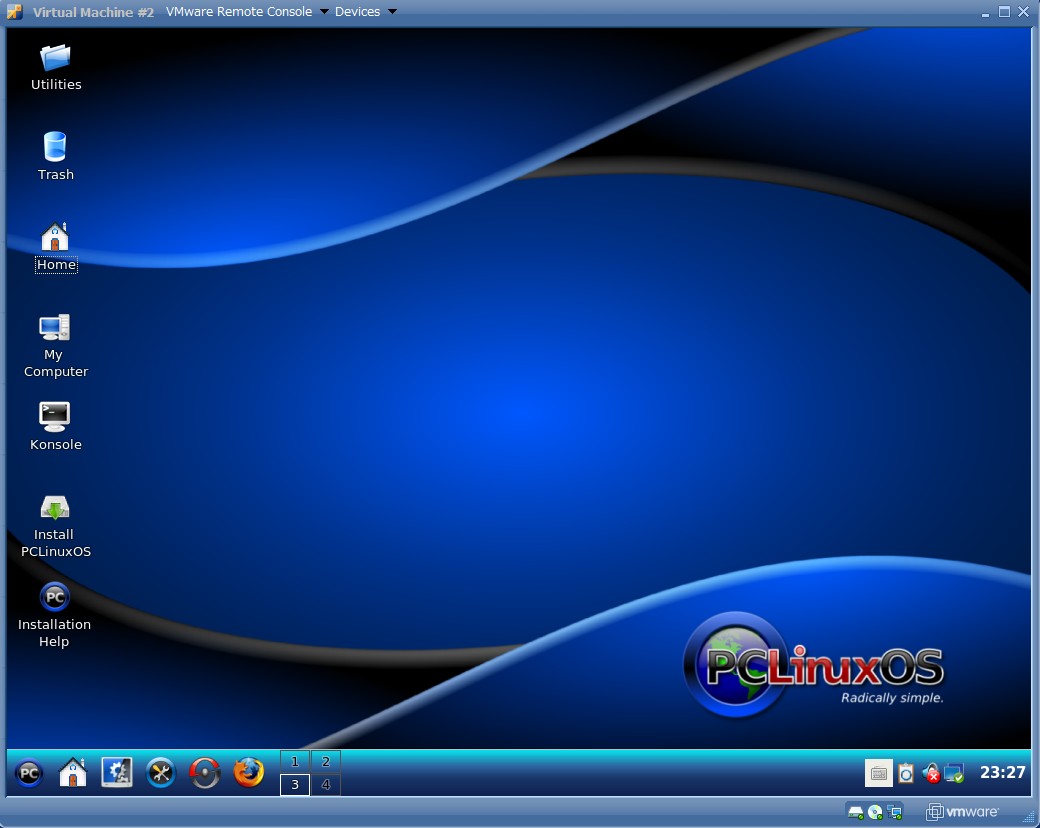Click the network monitor tray icon
The height and width of the screenshot is (828, 1040).
(x=954, y=773)
